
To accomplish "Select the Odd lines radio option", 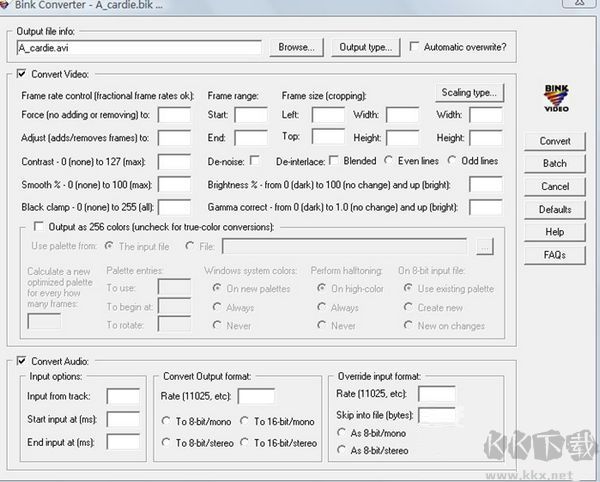I will pyautogui.click(x=452, y=161).
